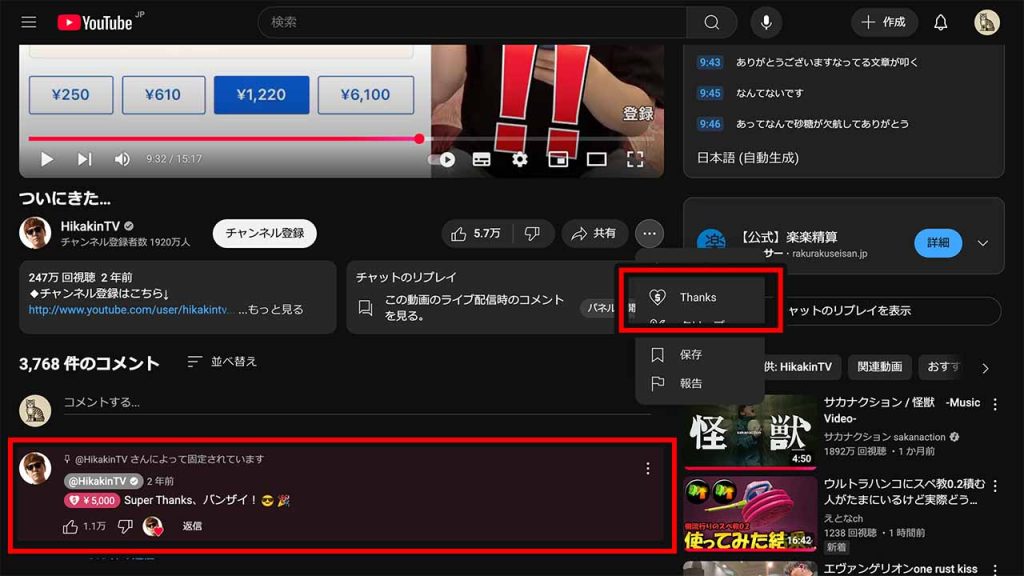Image resolution: width=1024 pixels, height=576 pixels.
Task: Select the 関連動画 filter chip
Action: tap(879, 367)
